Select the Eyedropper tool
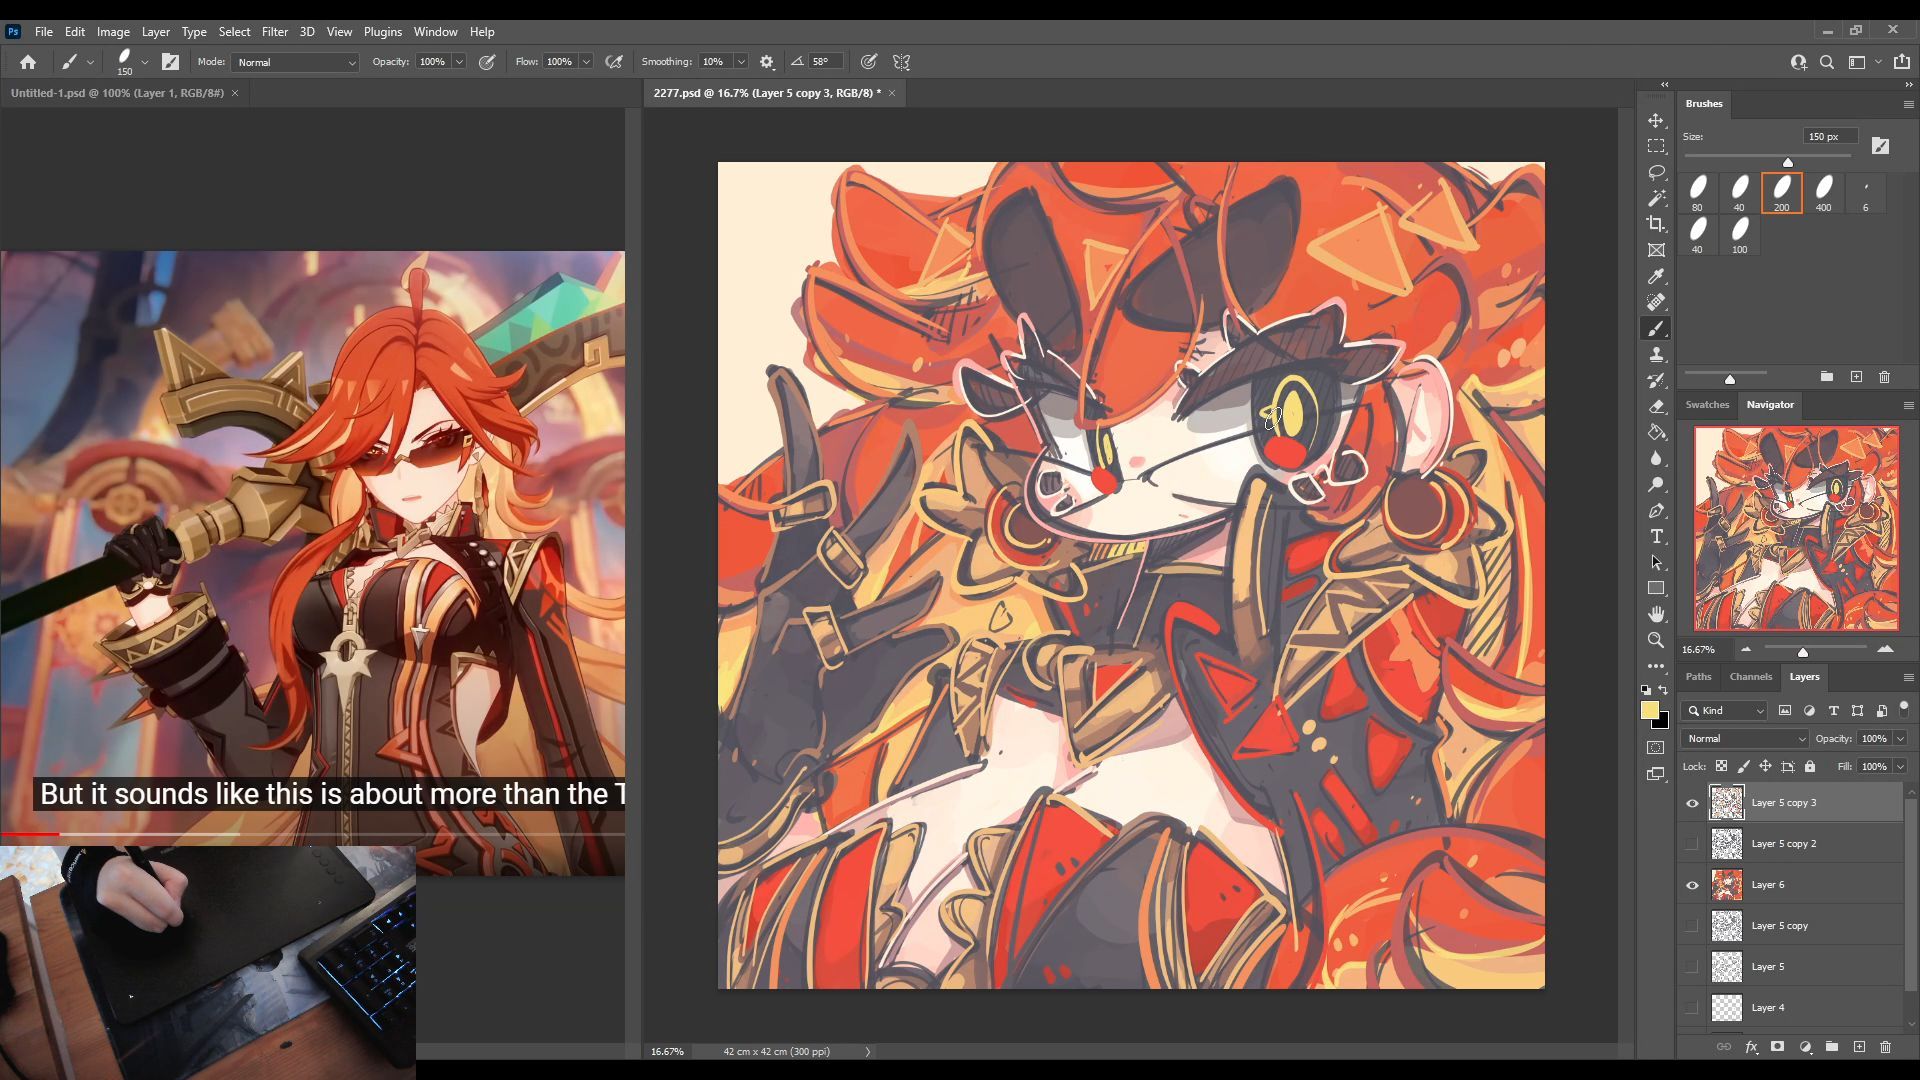The height and width of the screenshot is (1080, 1920). coord(1656,276)
